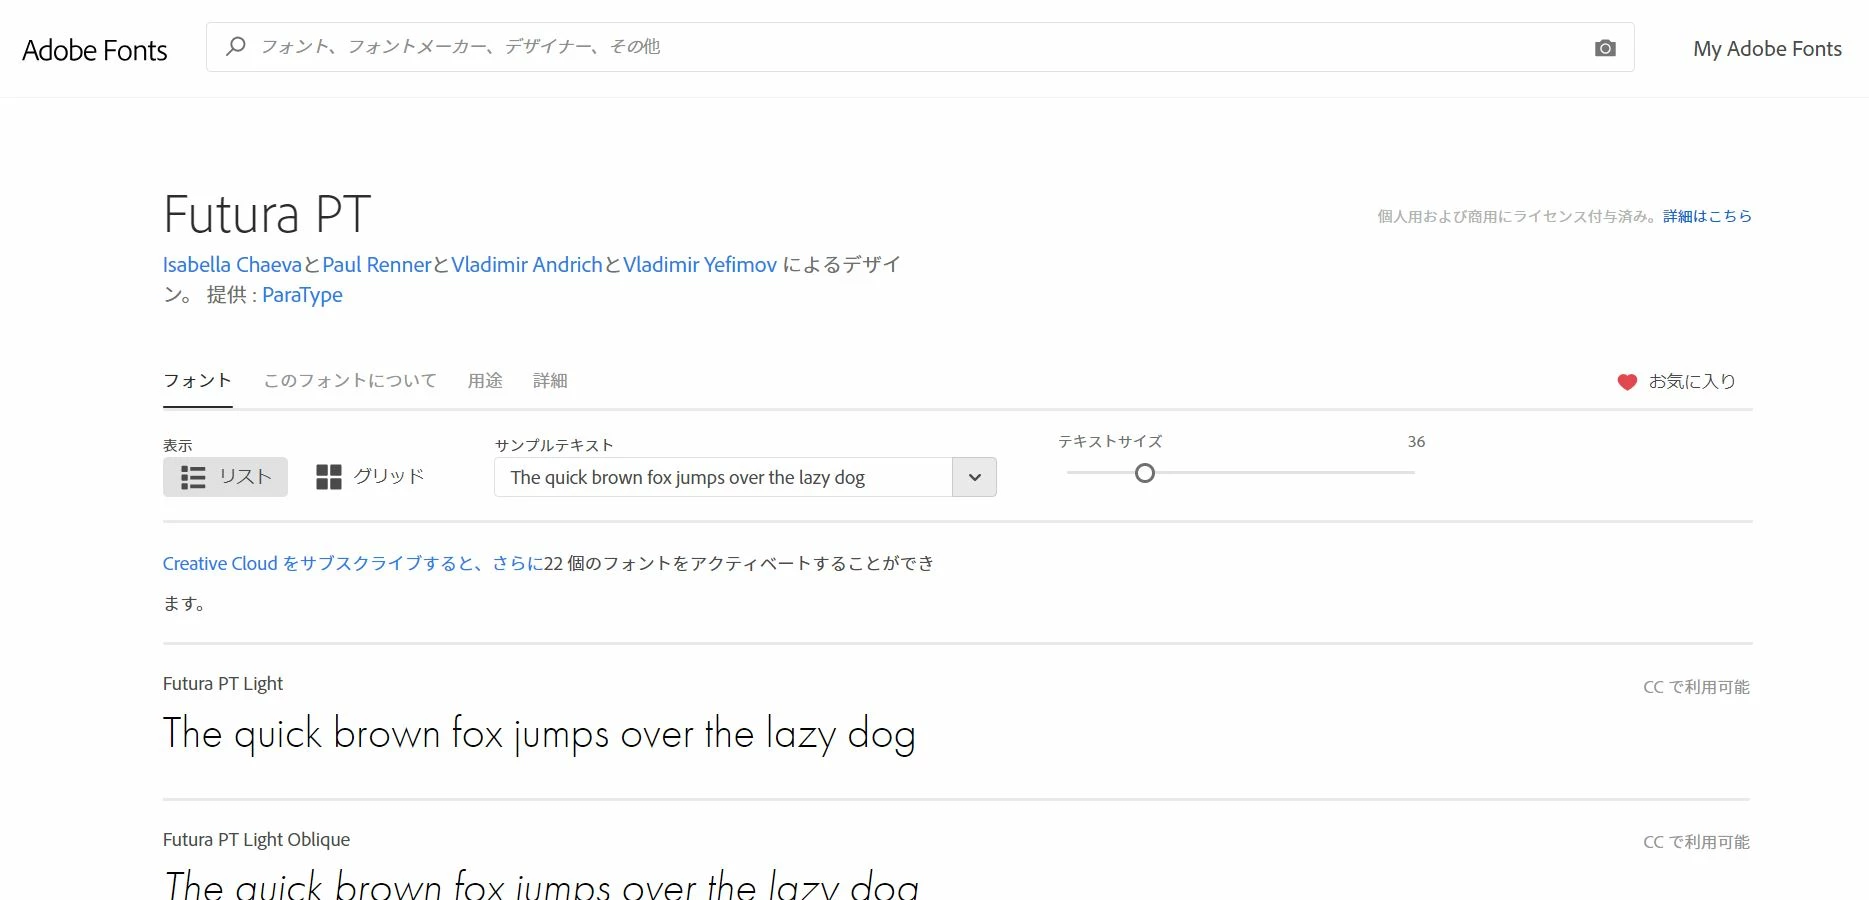The height and width of the screenshot is (900, 1869).
Task: Open designer Isabella Chaeva link
Action: click(x=232, y=265)
